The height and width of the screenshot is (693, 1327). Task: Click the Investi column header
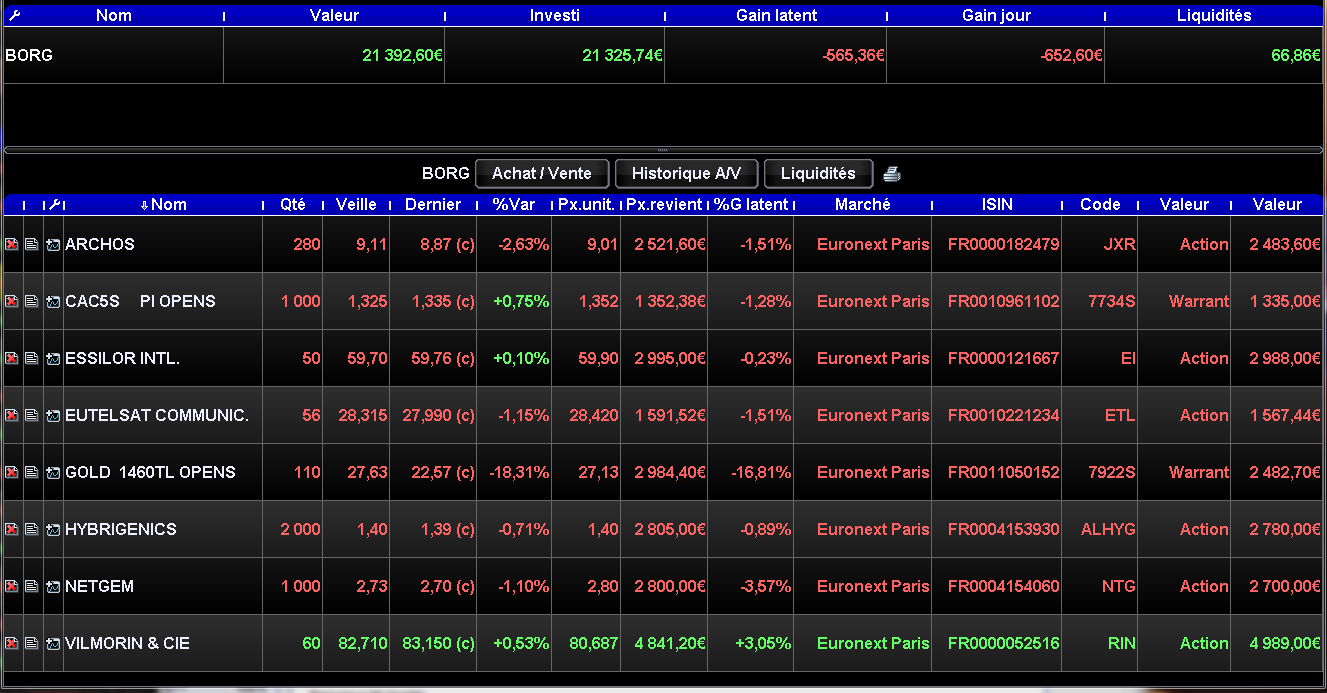[555, 15]
